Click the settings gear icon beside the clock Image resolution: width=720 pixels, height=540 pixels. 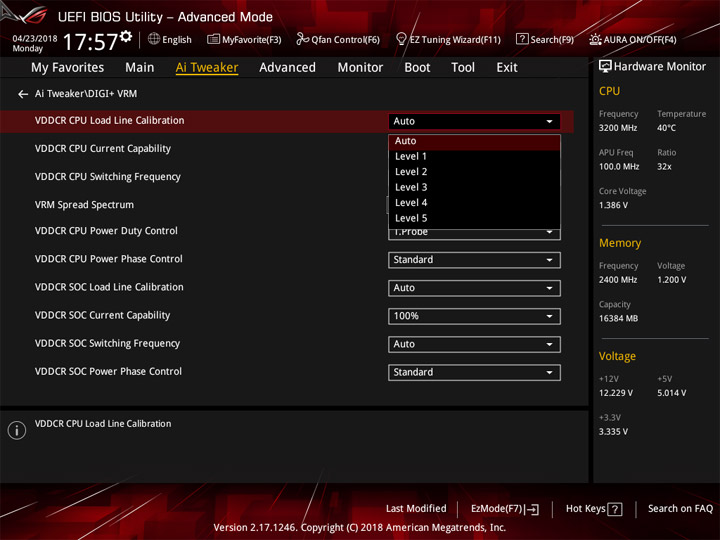click(126, 36)
